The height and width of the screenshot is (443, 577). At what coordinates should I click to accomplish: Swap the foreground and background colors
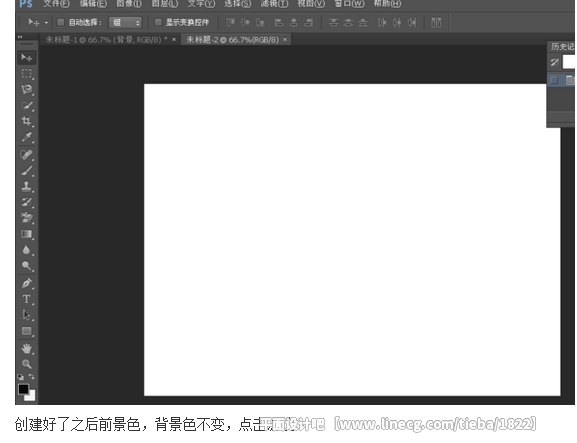point(32,377)
